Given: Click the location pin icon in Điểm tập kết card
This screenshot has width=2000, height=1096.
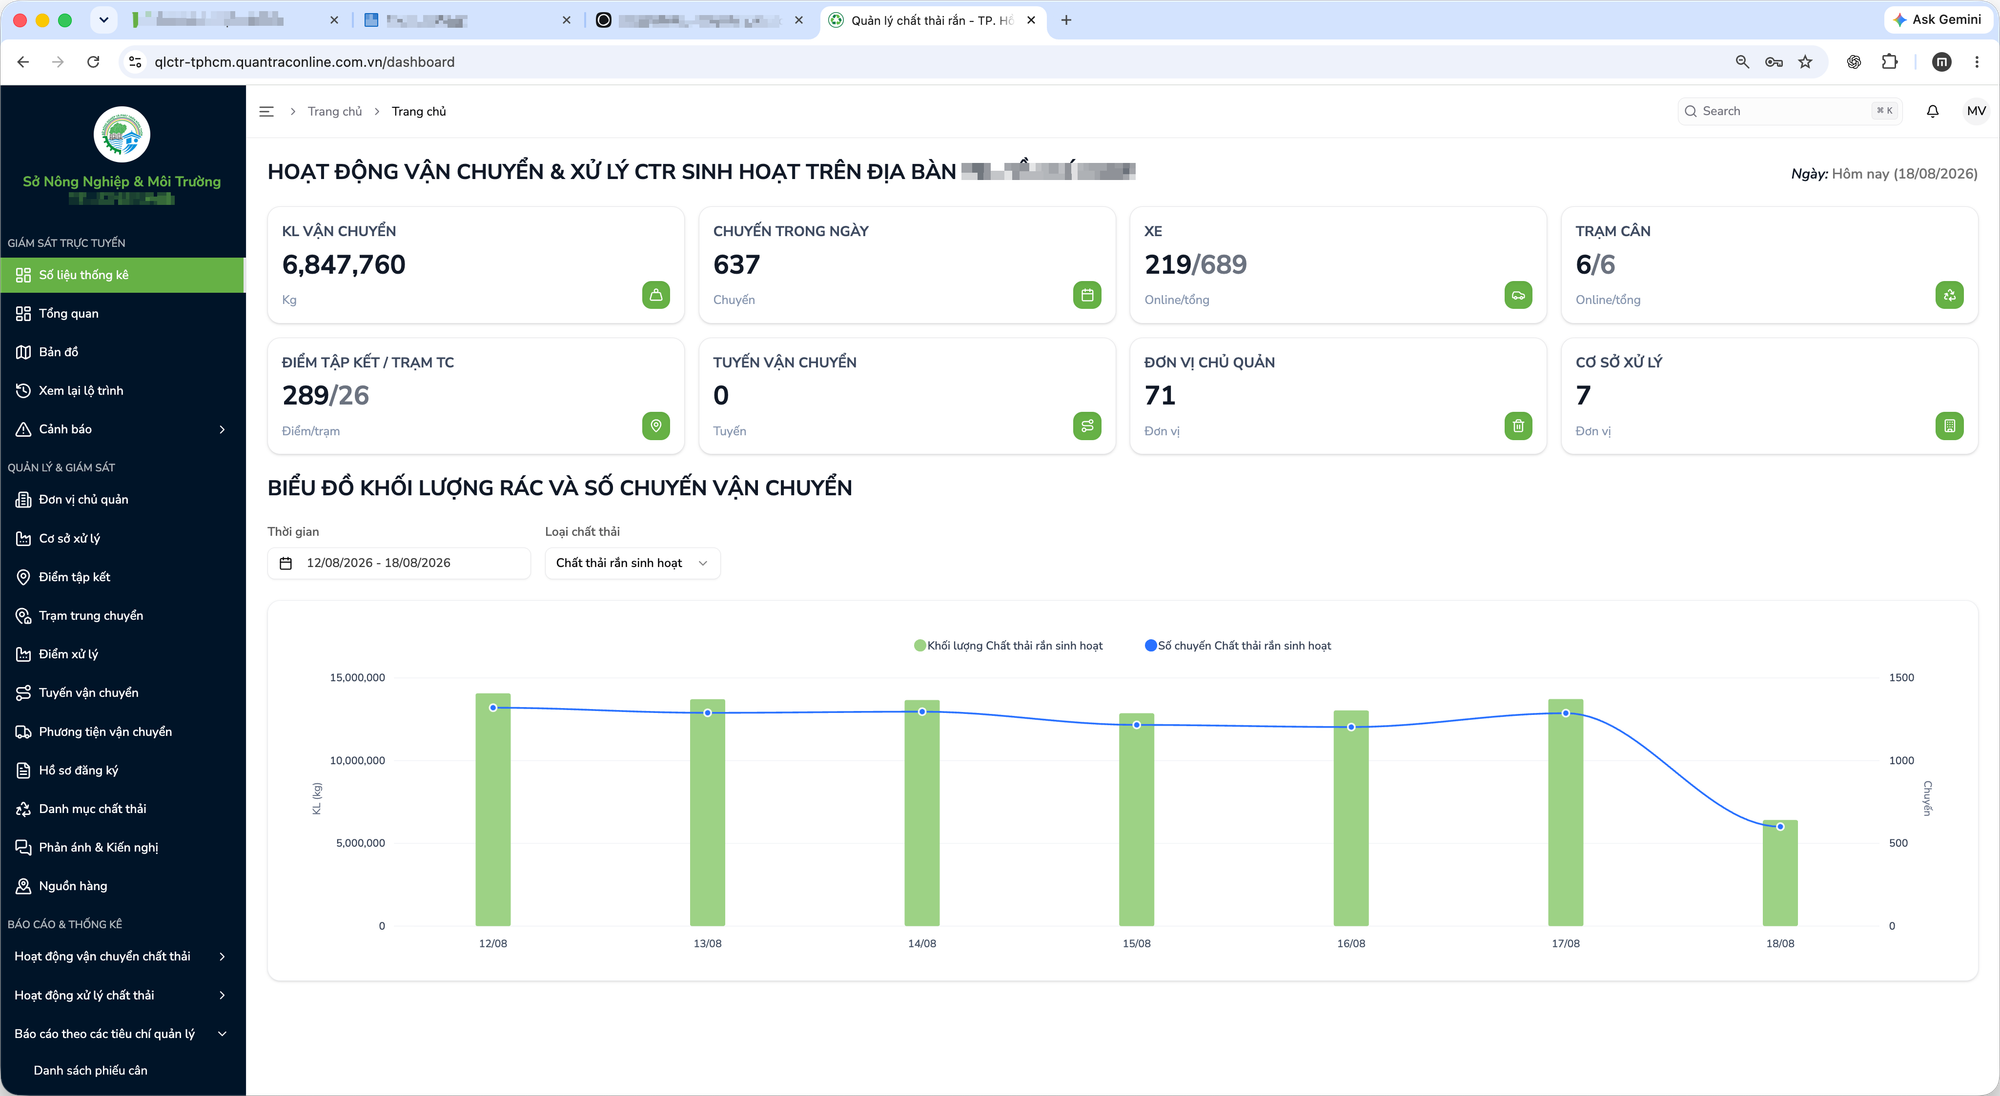Looking at the screenshot, I should point(656,426).
